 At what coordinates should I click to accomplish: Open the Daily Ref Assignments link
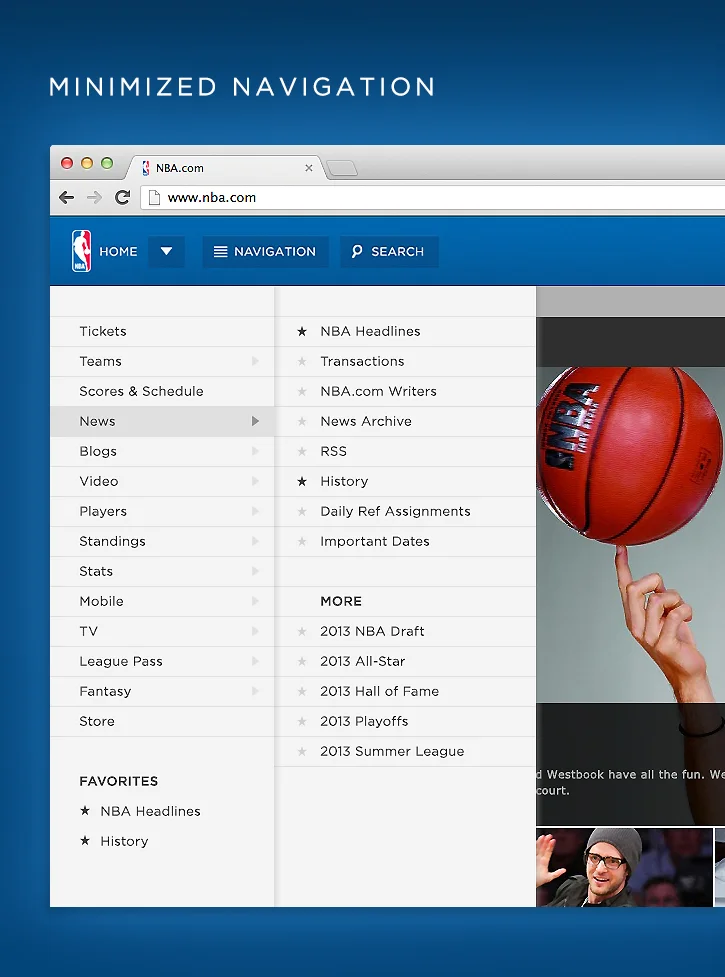pos(395,512)
